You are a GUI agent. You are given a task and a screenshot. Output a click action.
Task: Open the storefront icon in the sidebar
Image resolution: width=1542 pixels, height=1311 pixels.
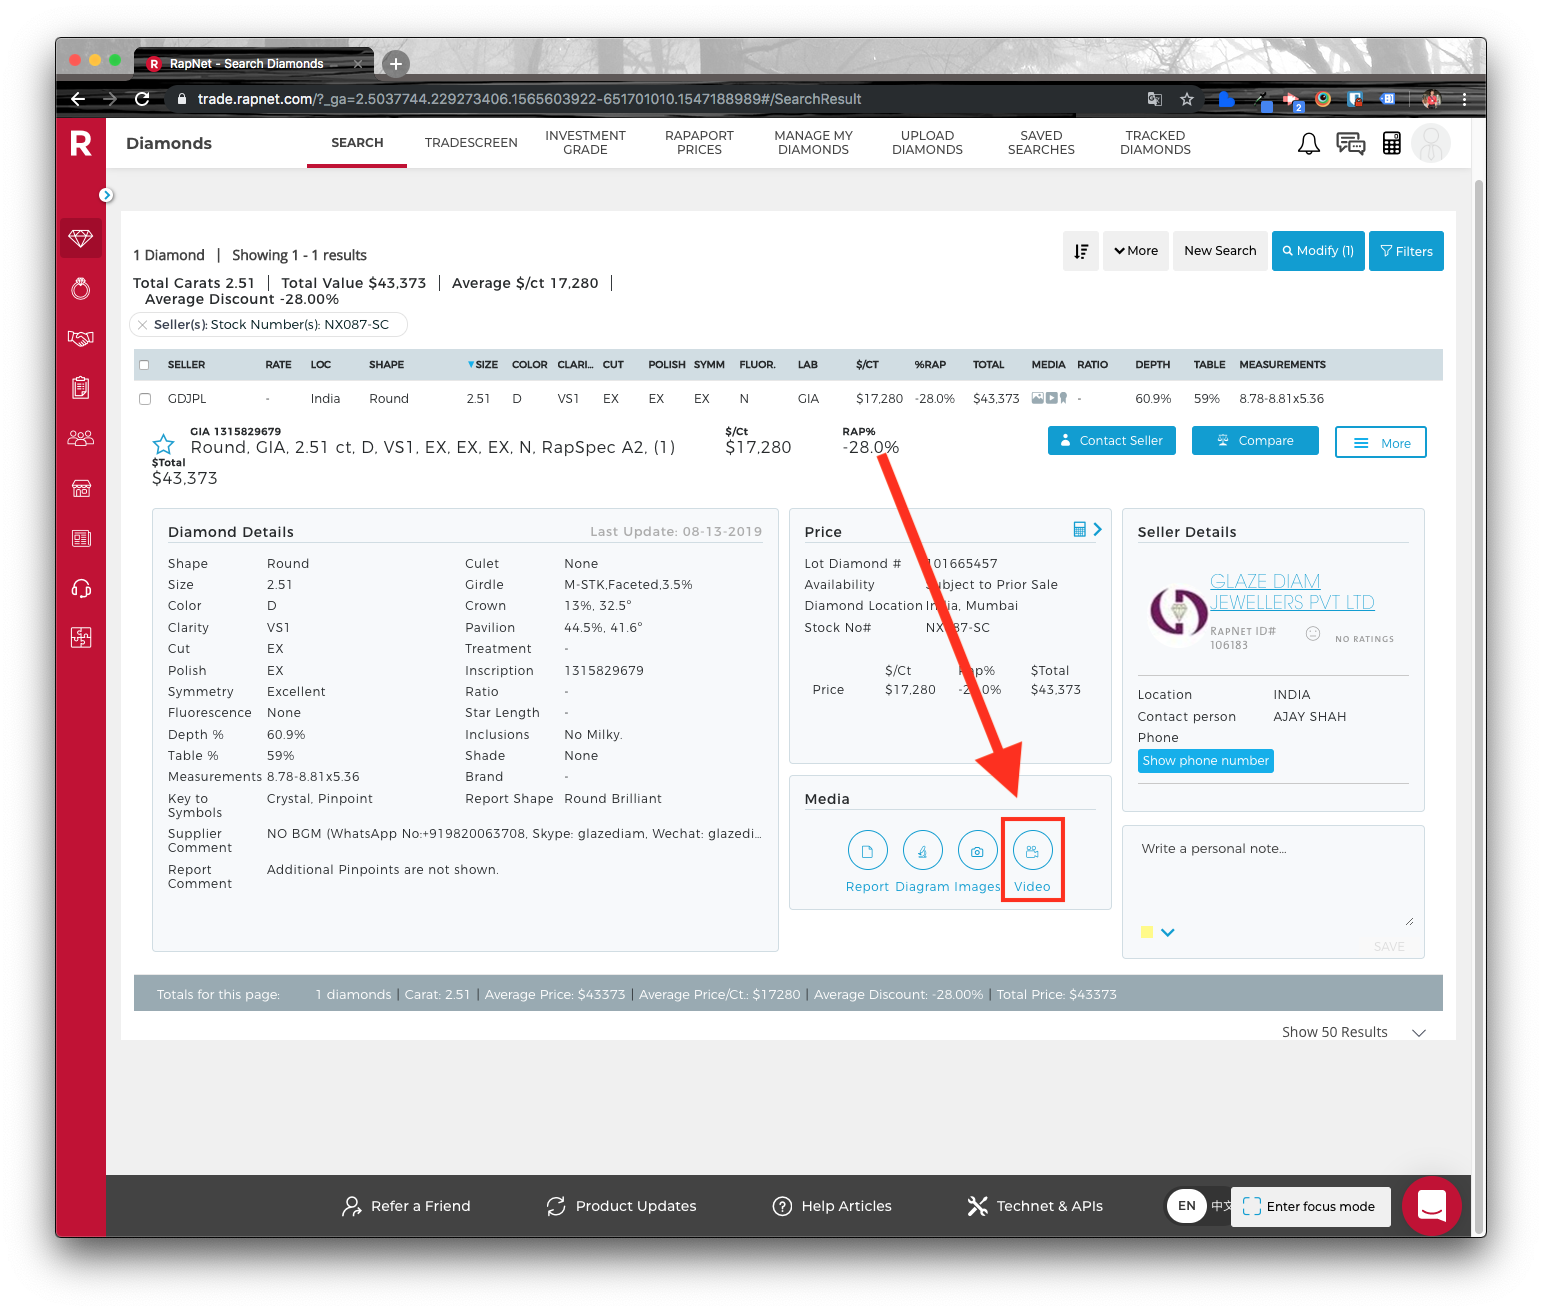click(81, 488)
